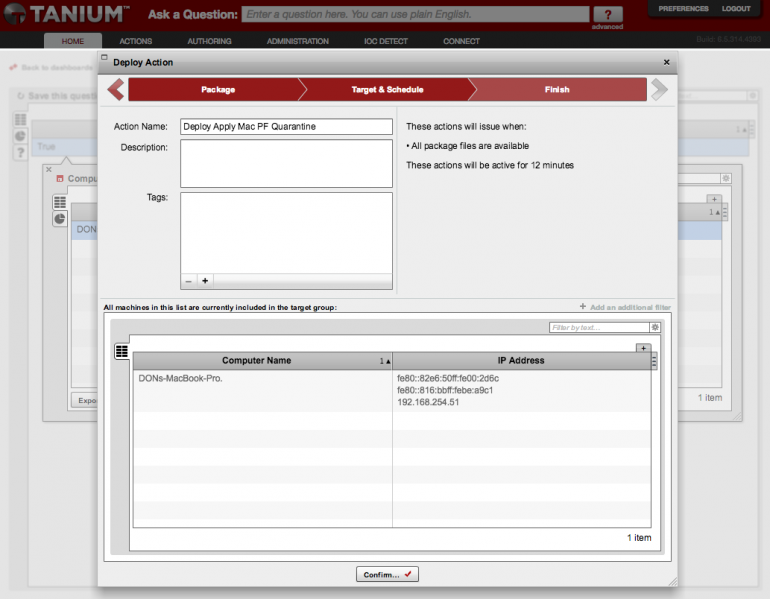The image size is (770, 599).
Task: Click into the Description box
Action: [286, 163]
